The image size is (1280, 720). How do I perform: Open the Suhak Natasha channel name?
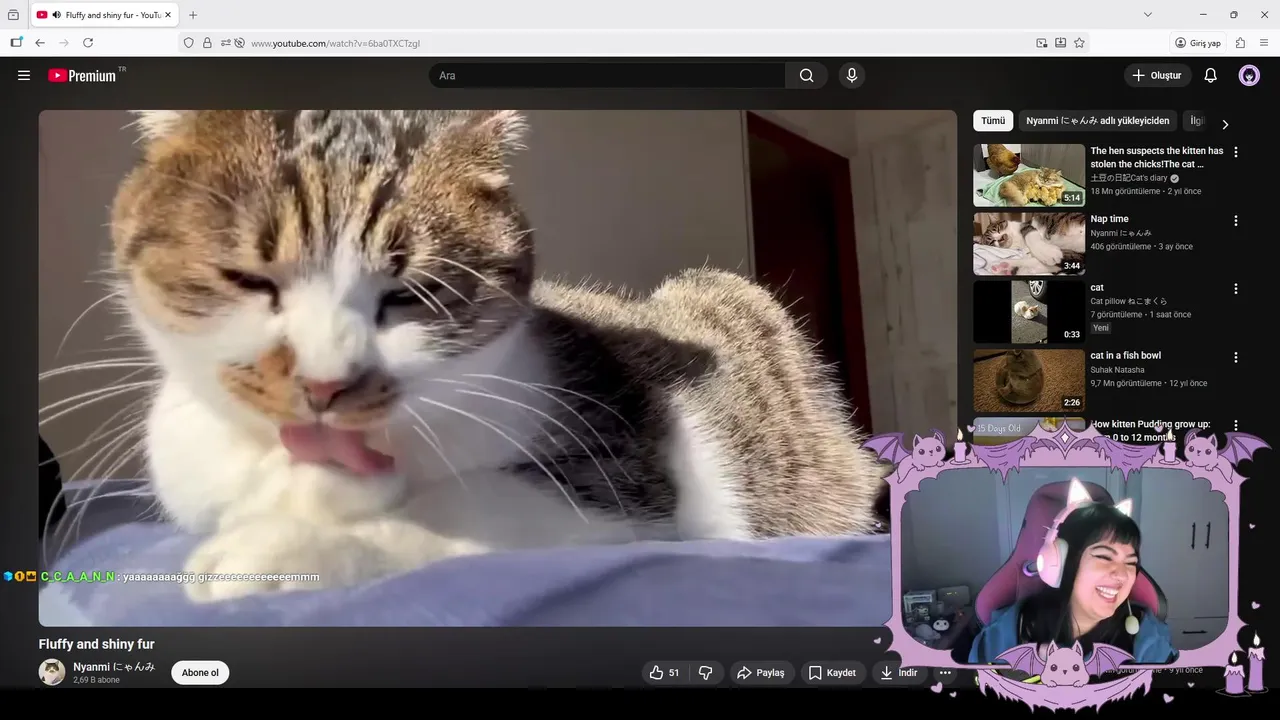(1117, 370)
